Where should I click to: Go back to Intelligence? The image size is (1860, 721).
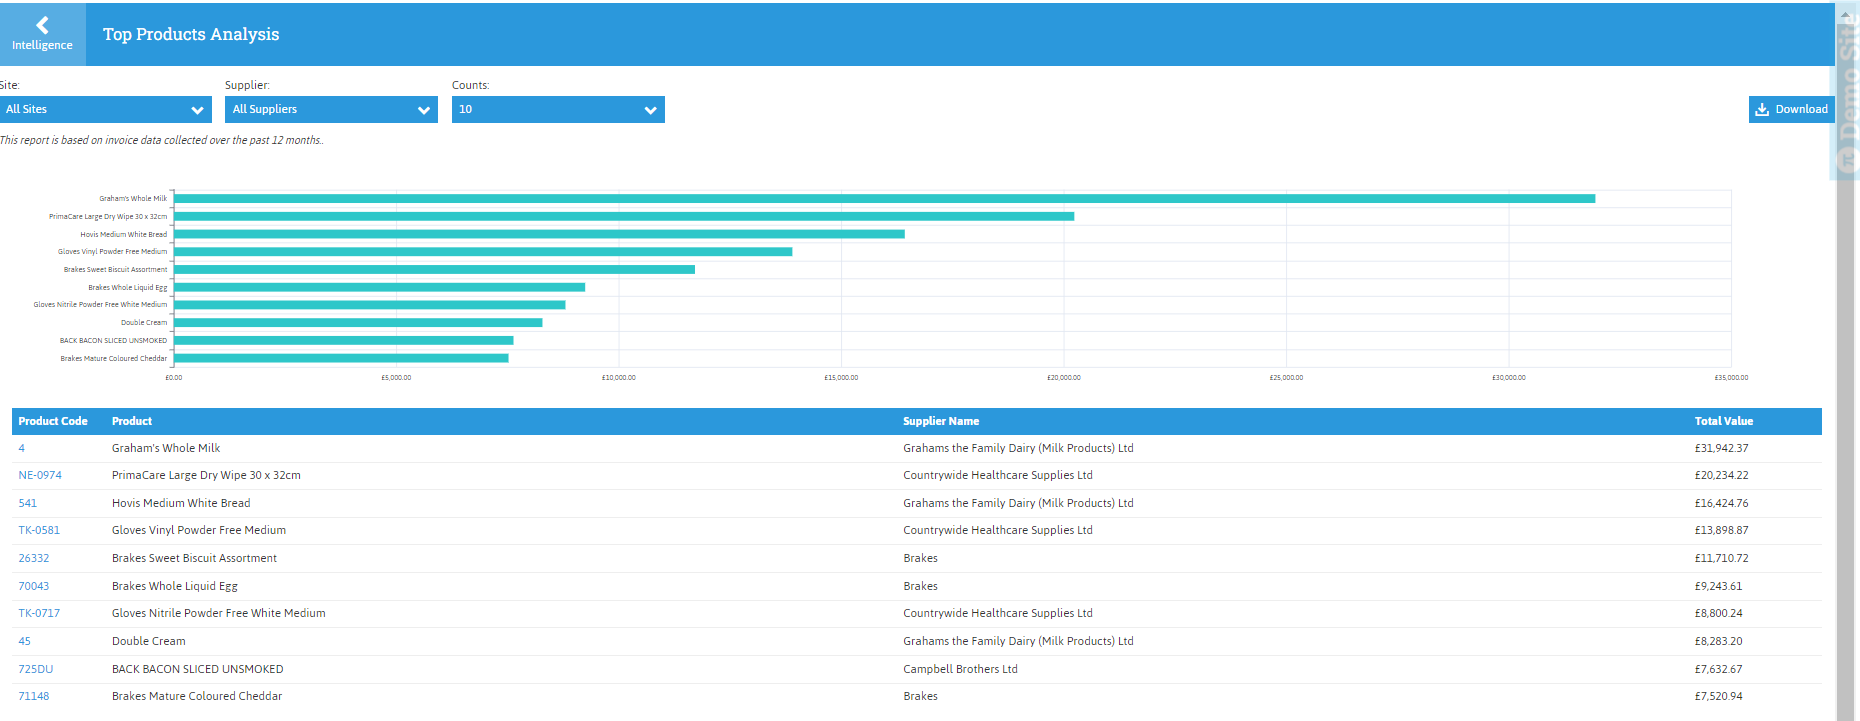pyautogui.click(x=42, y=34)
